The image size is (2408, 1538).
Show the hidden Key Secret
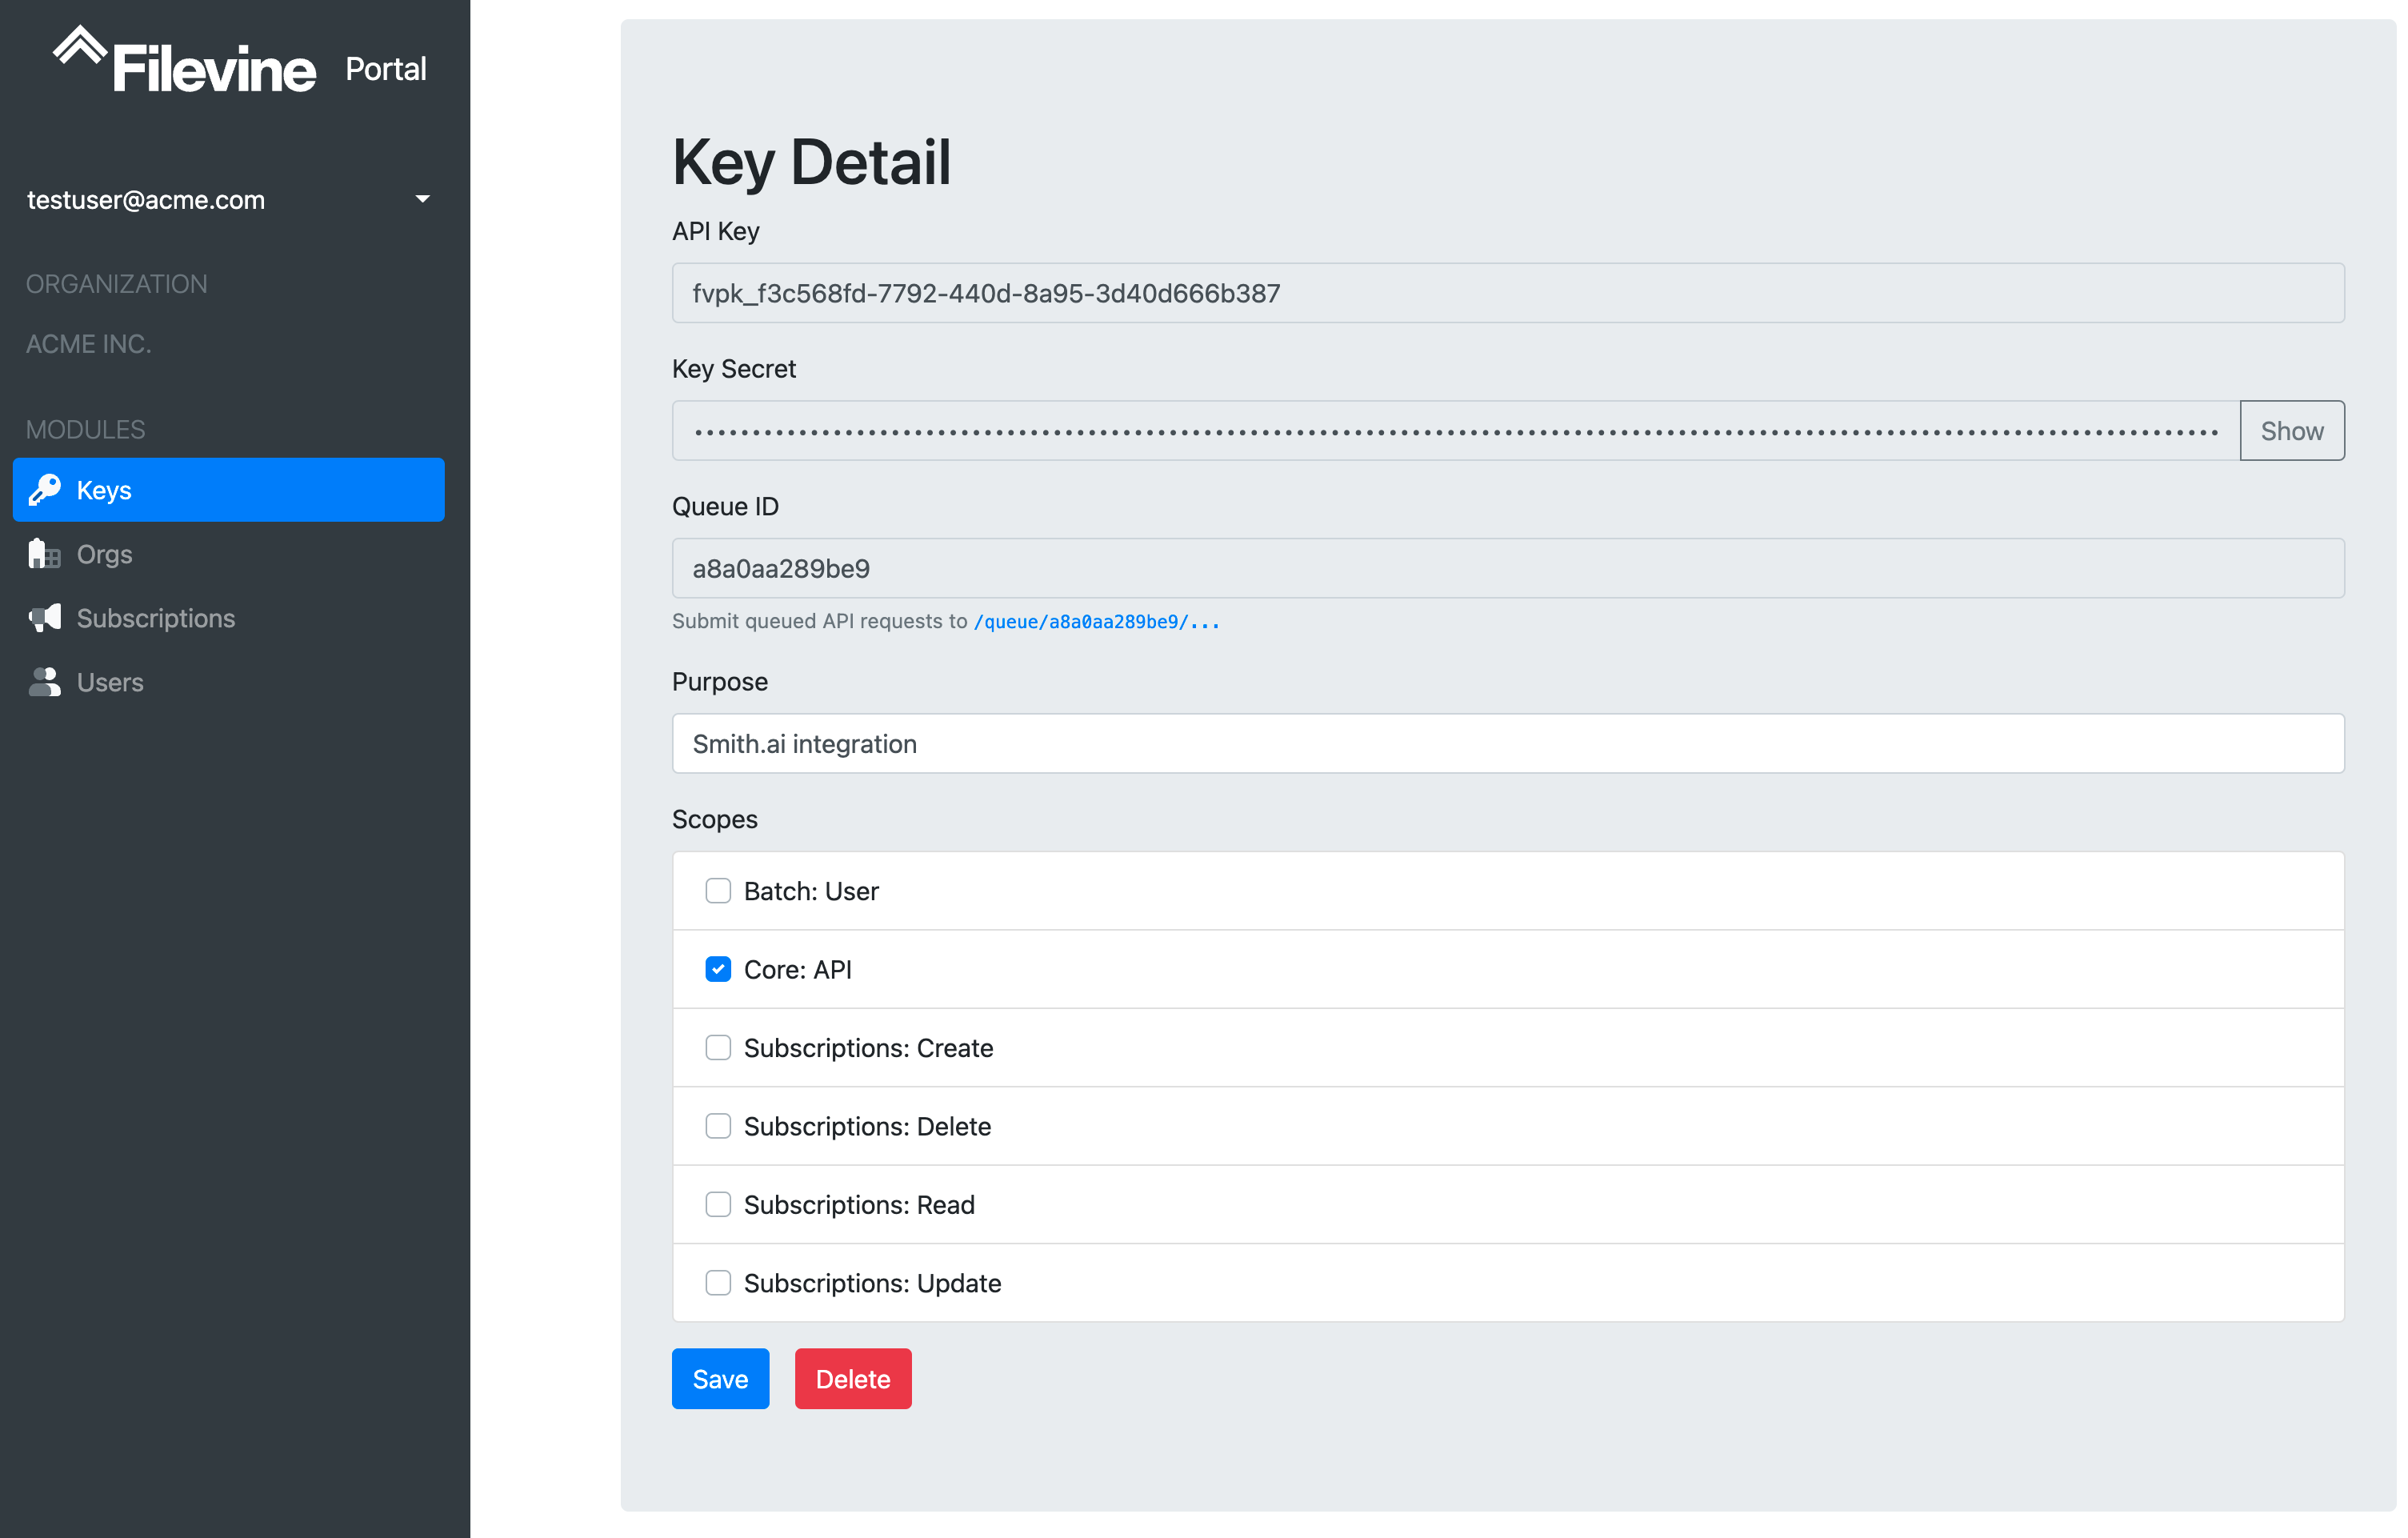tap(2291, 431)
